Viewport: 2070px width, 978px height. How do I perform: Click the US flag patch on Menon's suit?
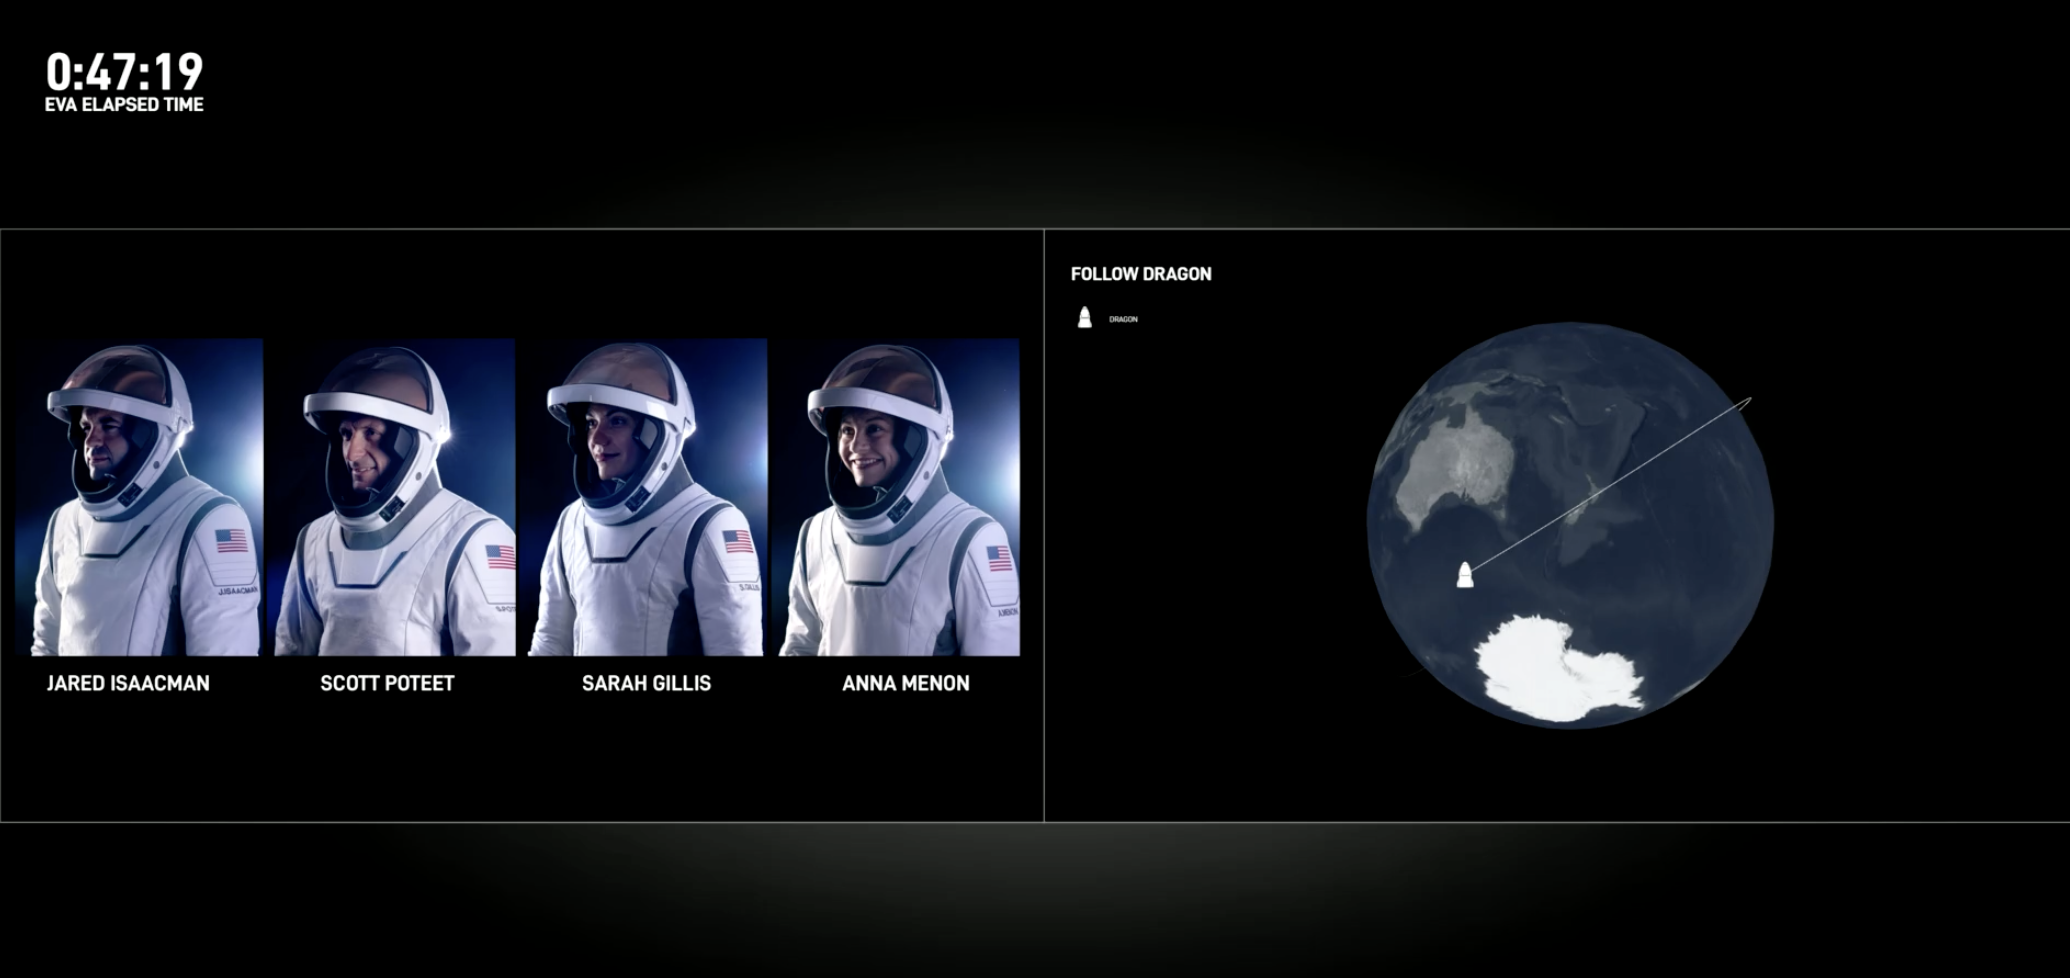tap(999, 558)
